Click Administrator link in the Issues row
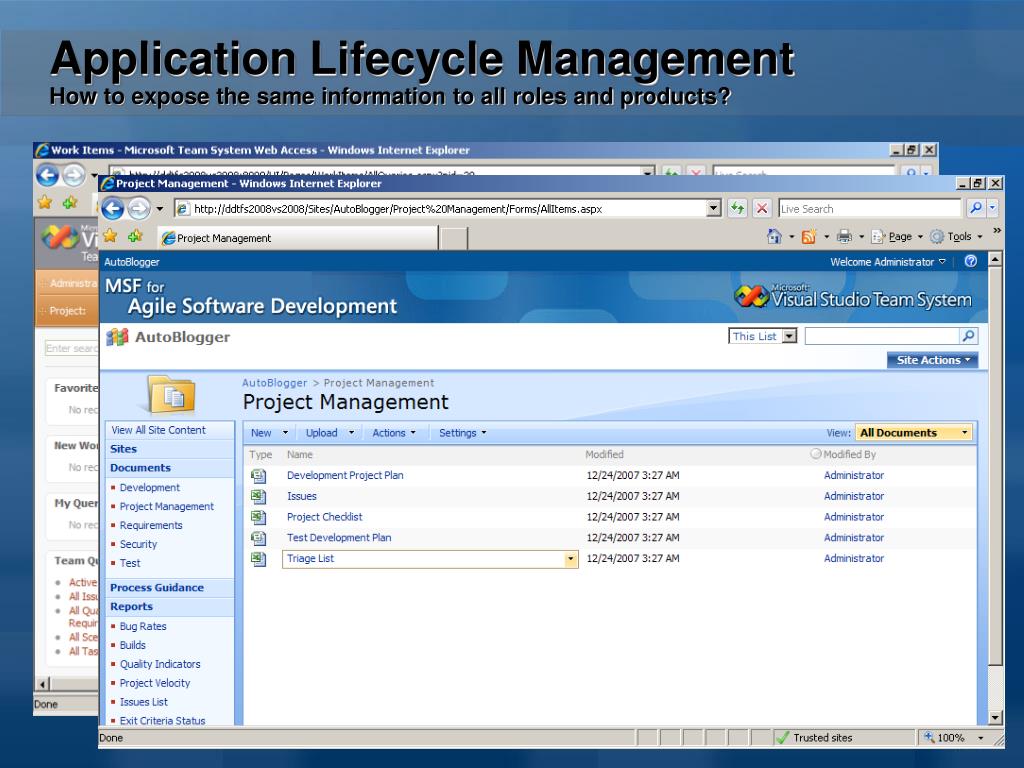Viewport: 1024px width, 768px height. point(854,496)
